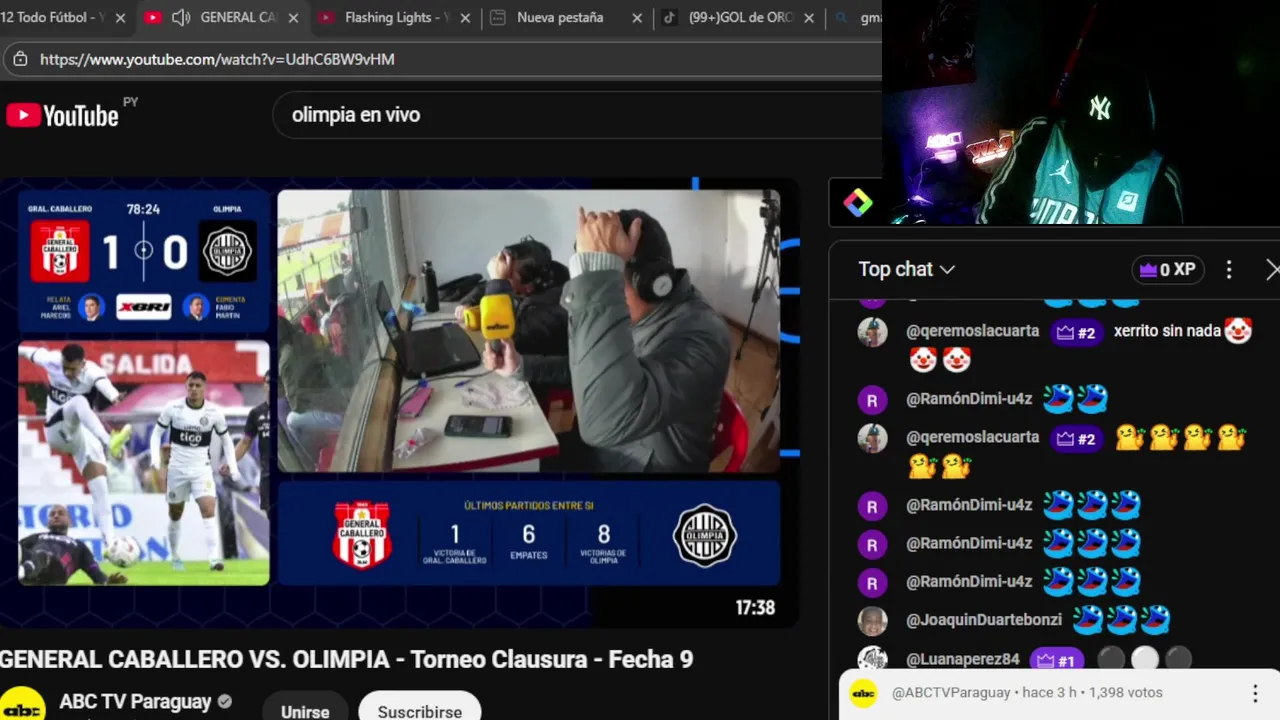The image size is (1280, 720).
Task: Close the Nueva pestaña tab
Action: pos(637,18)
